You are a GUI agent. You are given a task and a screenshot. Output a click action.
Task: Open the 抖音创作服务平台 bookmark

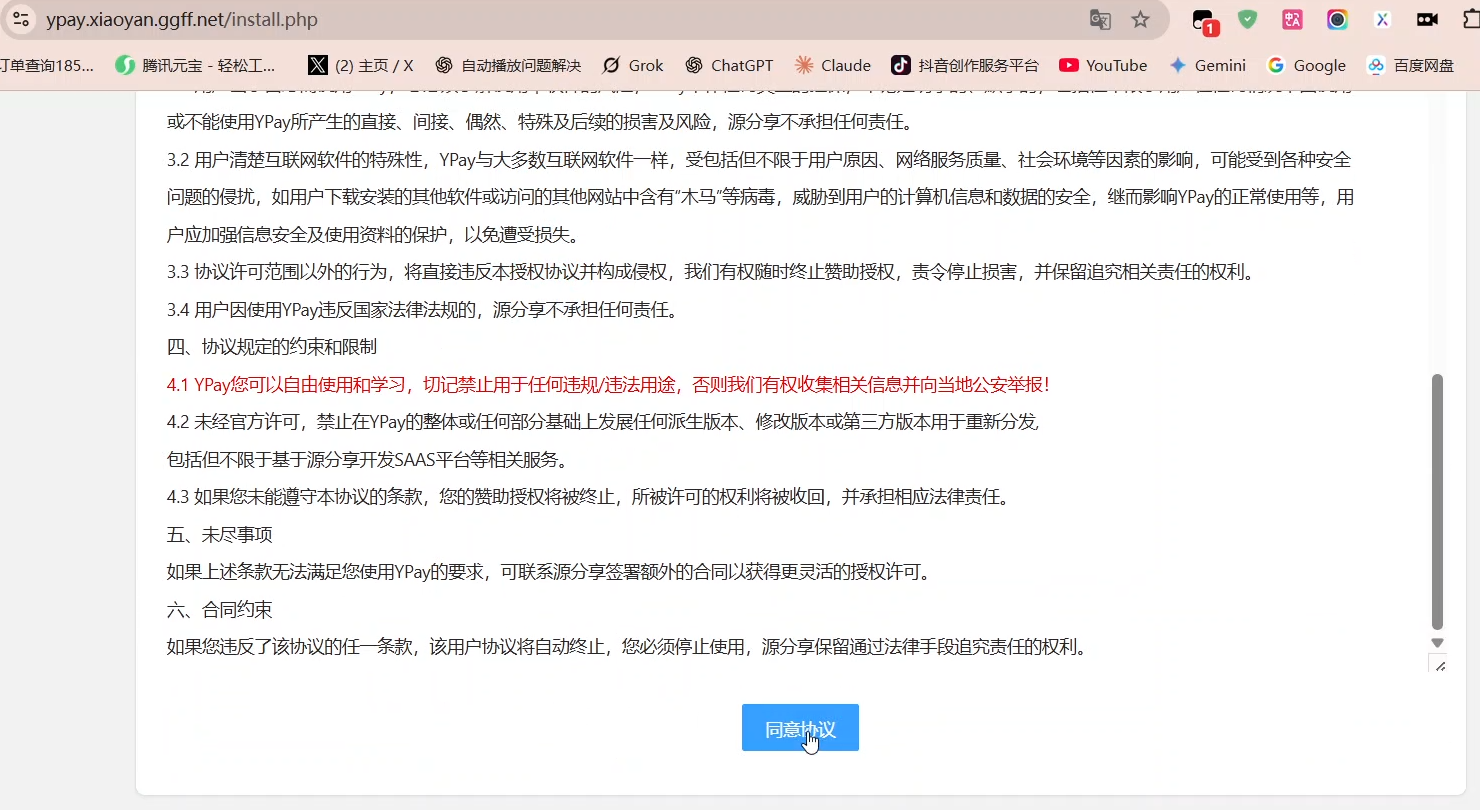coord(965,65)
